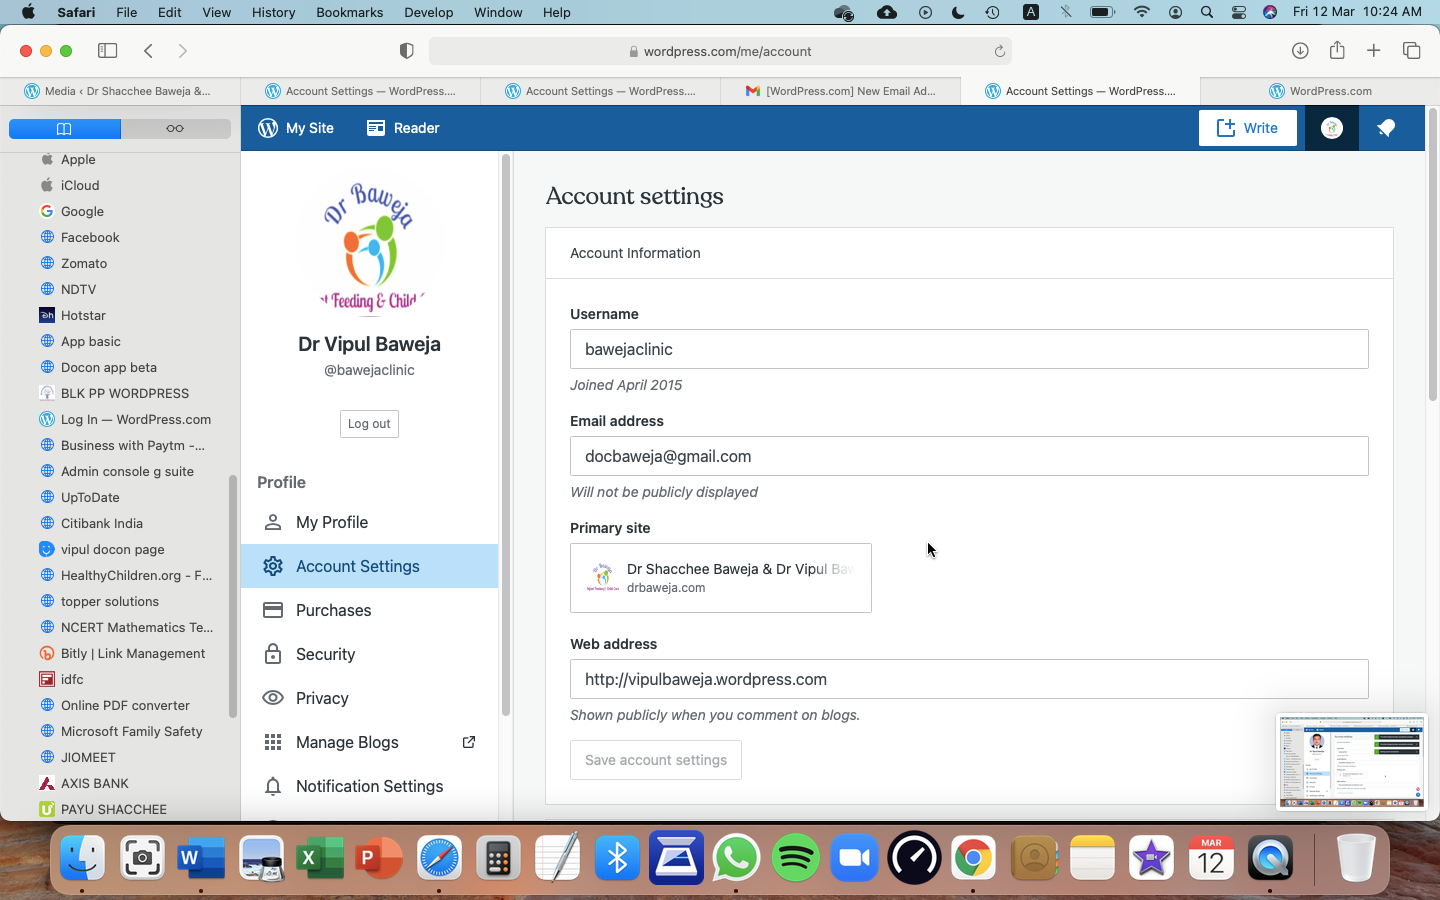Click the Email address input field

(x=968, y=456)
